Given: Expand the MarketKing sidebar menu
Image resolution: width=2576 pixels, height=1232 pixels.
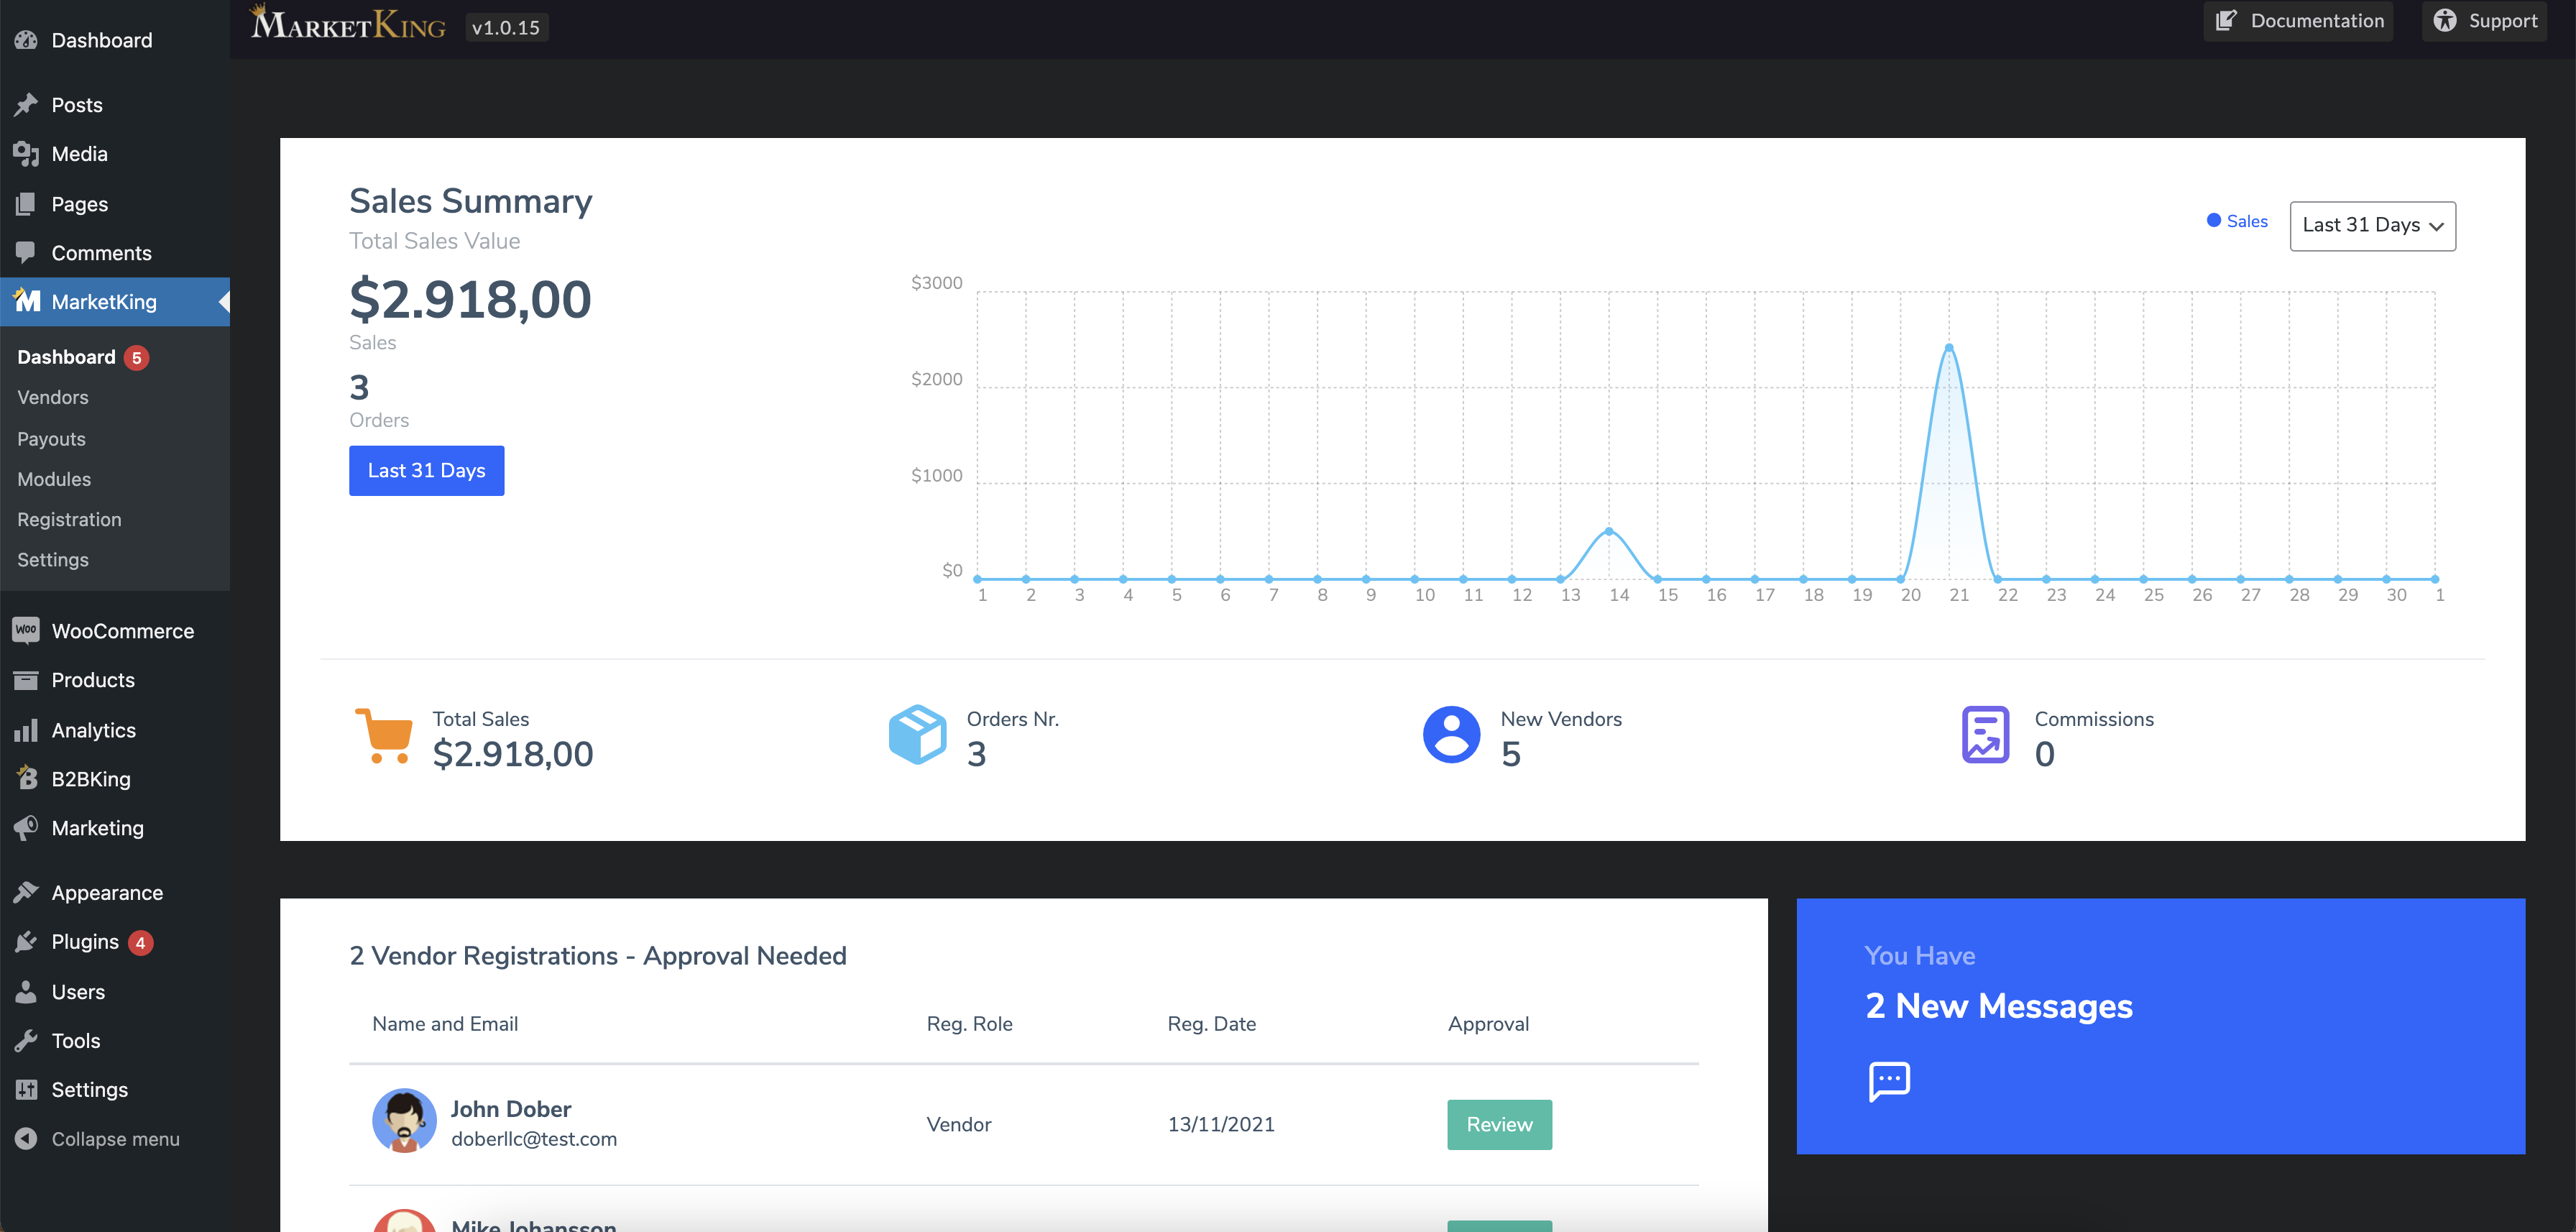Looking at the screenshot, I should pyautogui.click(x=104, y=302).
